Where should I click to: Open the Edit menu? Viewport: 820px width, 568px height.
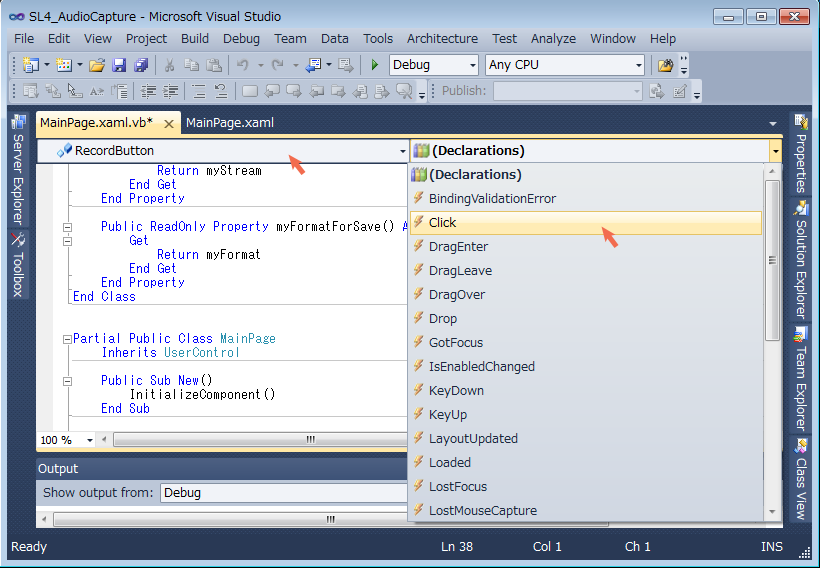[x=59, y=39]
